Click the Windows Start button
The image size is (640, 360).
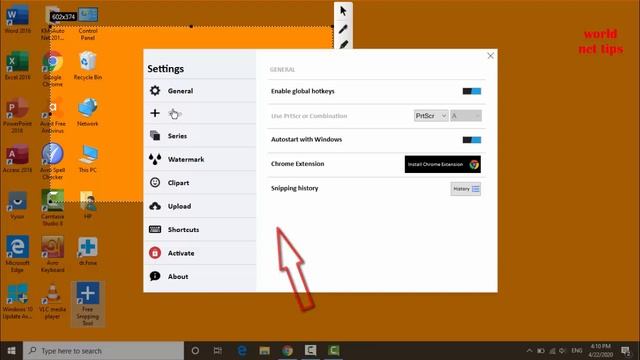pyautogui.click(x=11, y=351)
